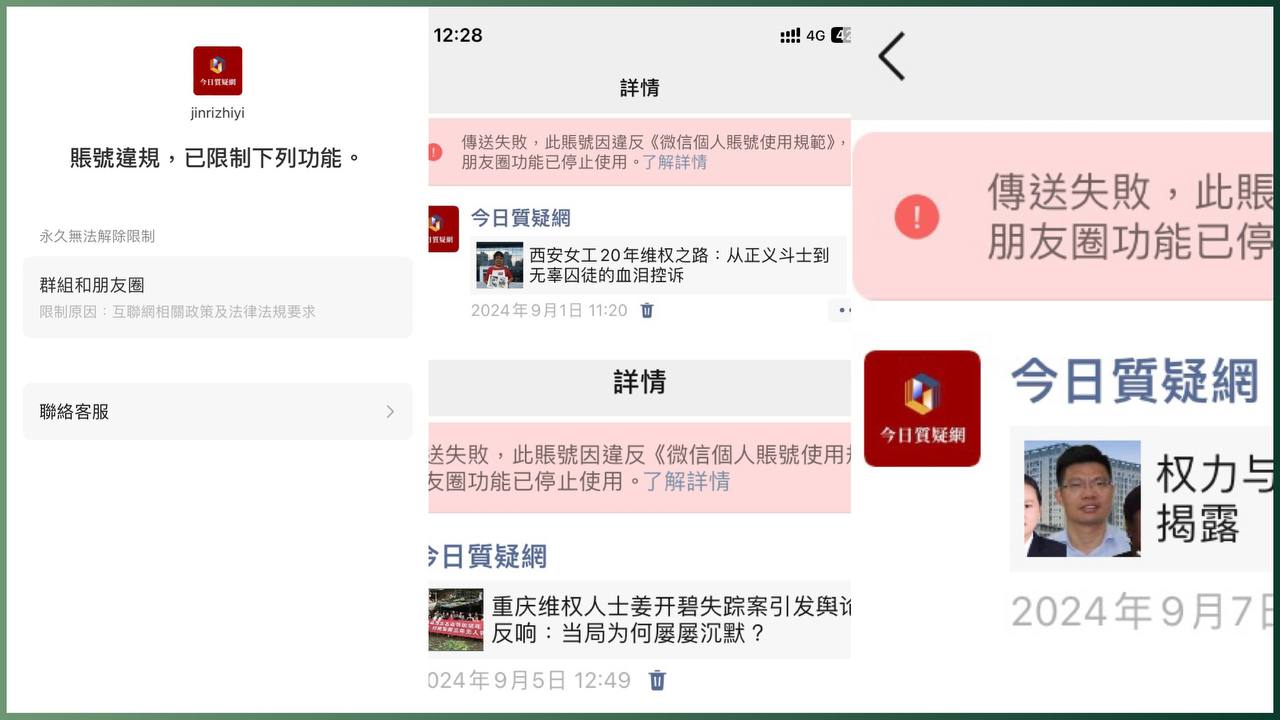Tap the 了解詳情 link in first banner
The width and height of the screenshot is (1280, 720).
pos(674,162)
